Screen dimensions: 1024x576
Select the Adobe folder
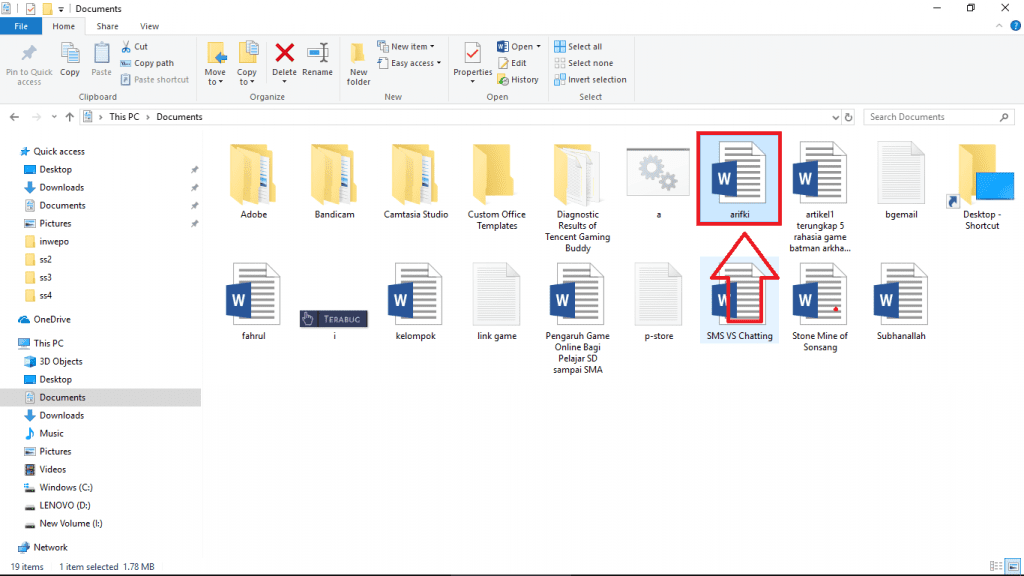coord(253,180)
